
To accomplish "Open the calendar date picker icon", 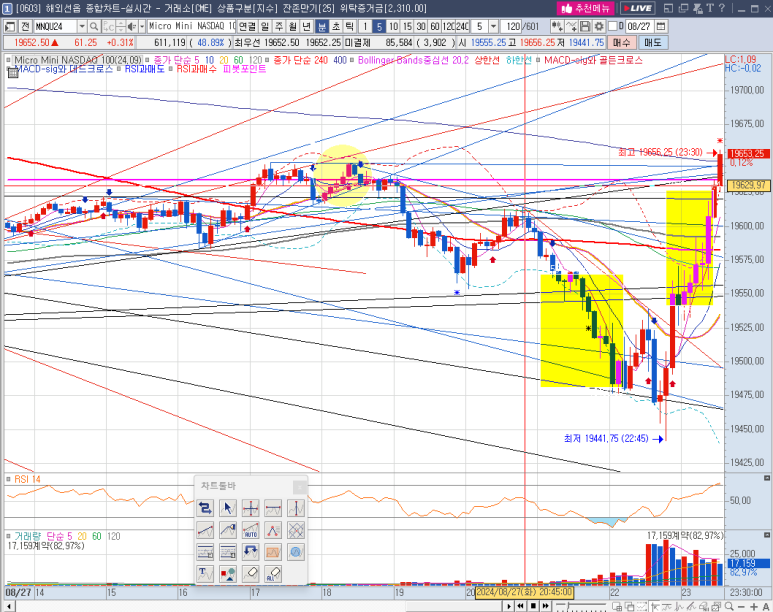I will coord(661,27).
